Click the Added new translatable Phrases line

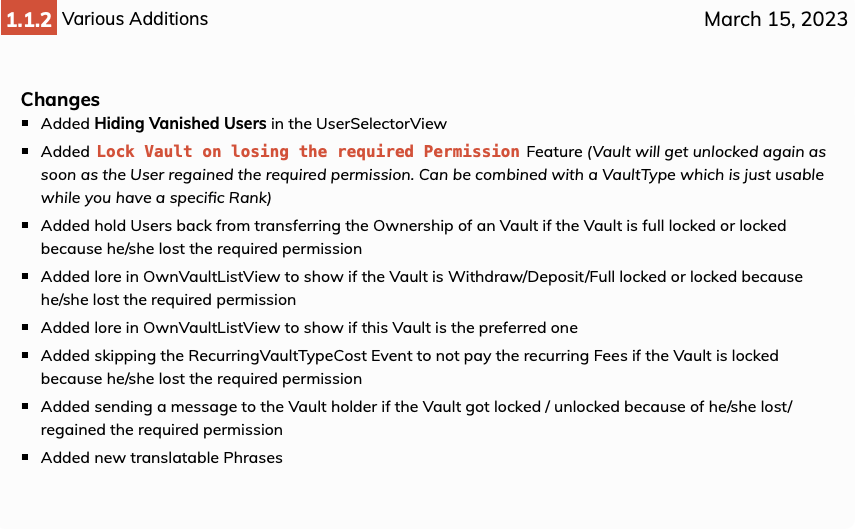tap(162, 457)
